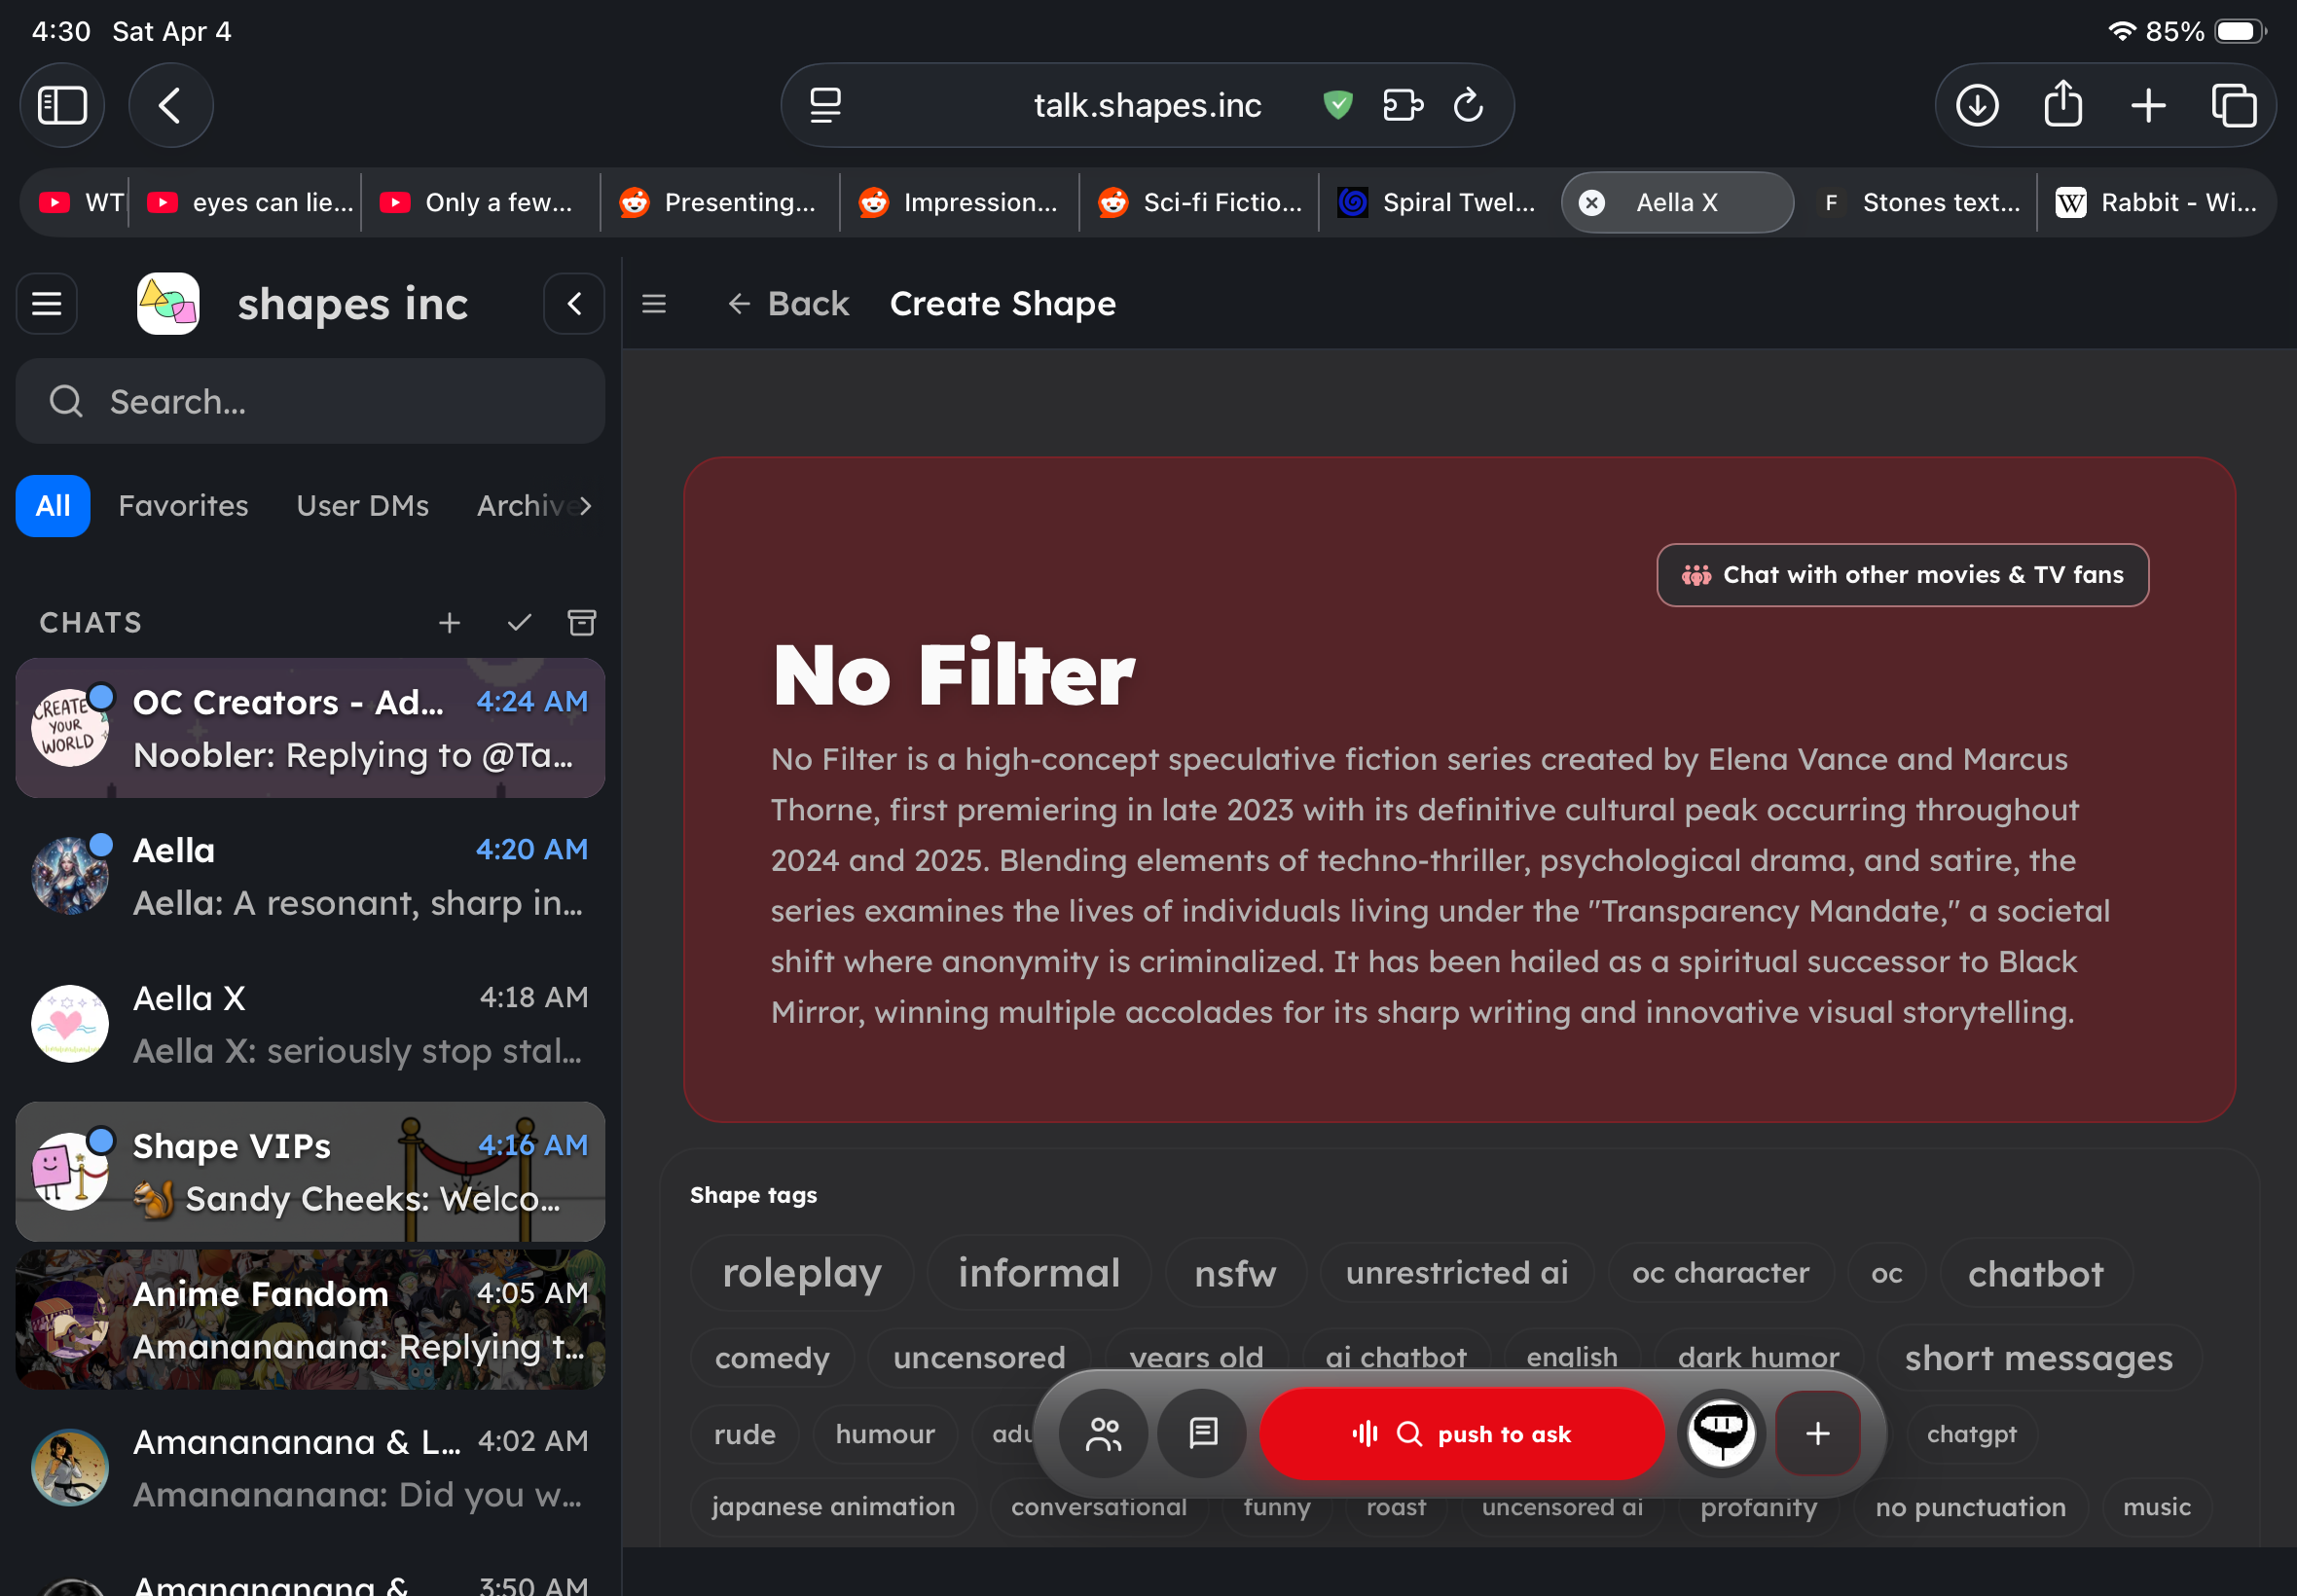Toggle the Safari sidebar panel button
This screenshot has width=2297, height=1596.
[x=62, y=105]
